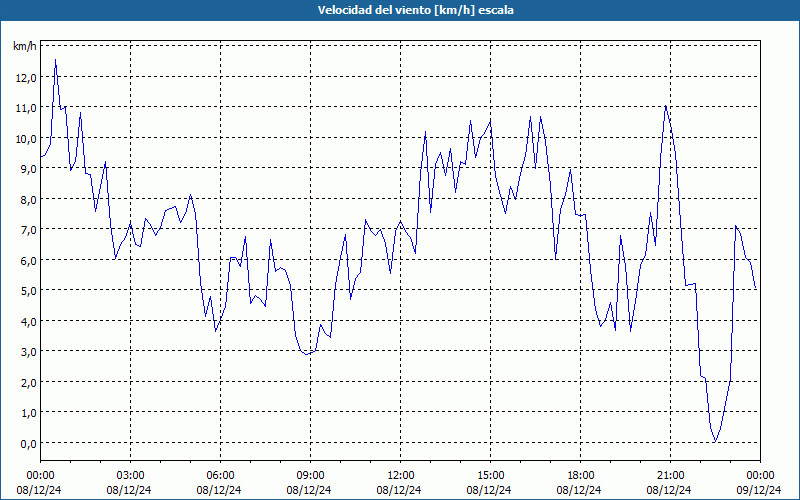Select the 1,0 y-axis value
The image size is (800, 500).
29,413
